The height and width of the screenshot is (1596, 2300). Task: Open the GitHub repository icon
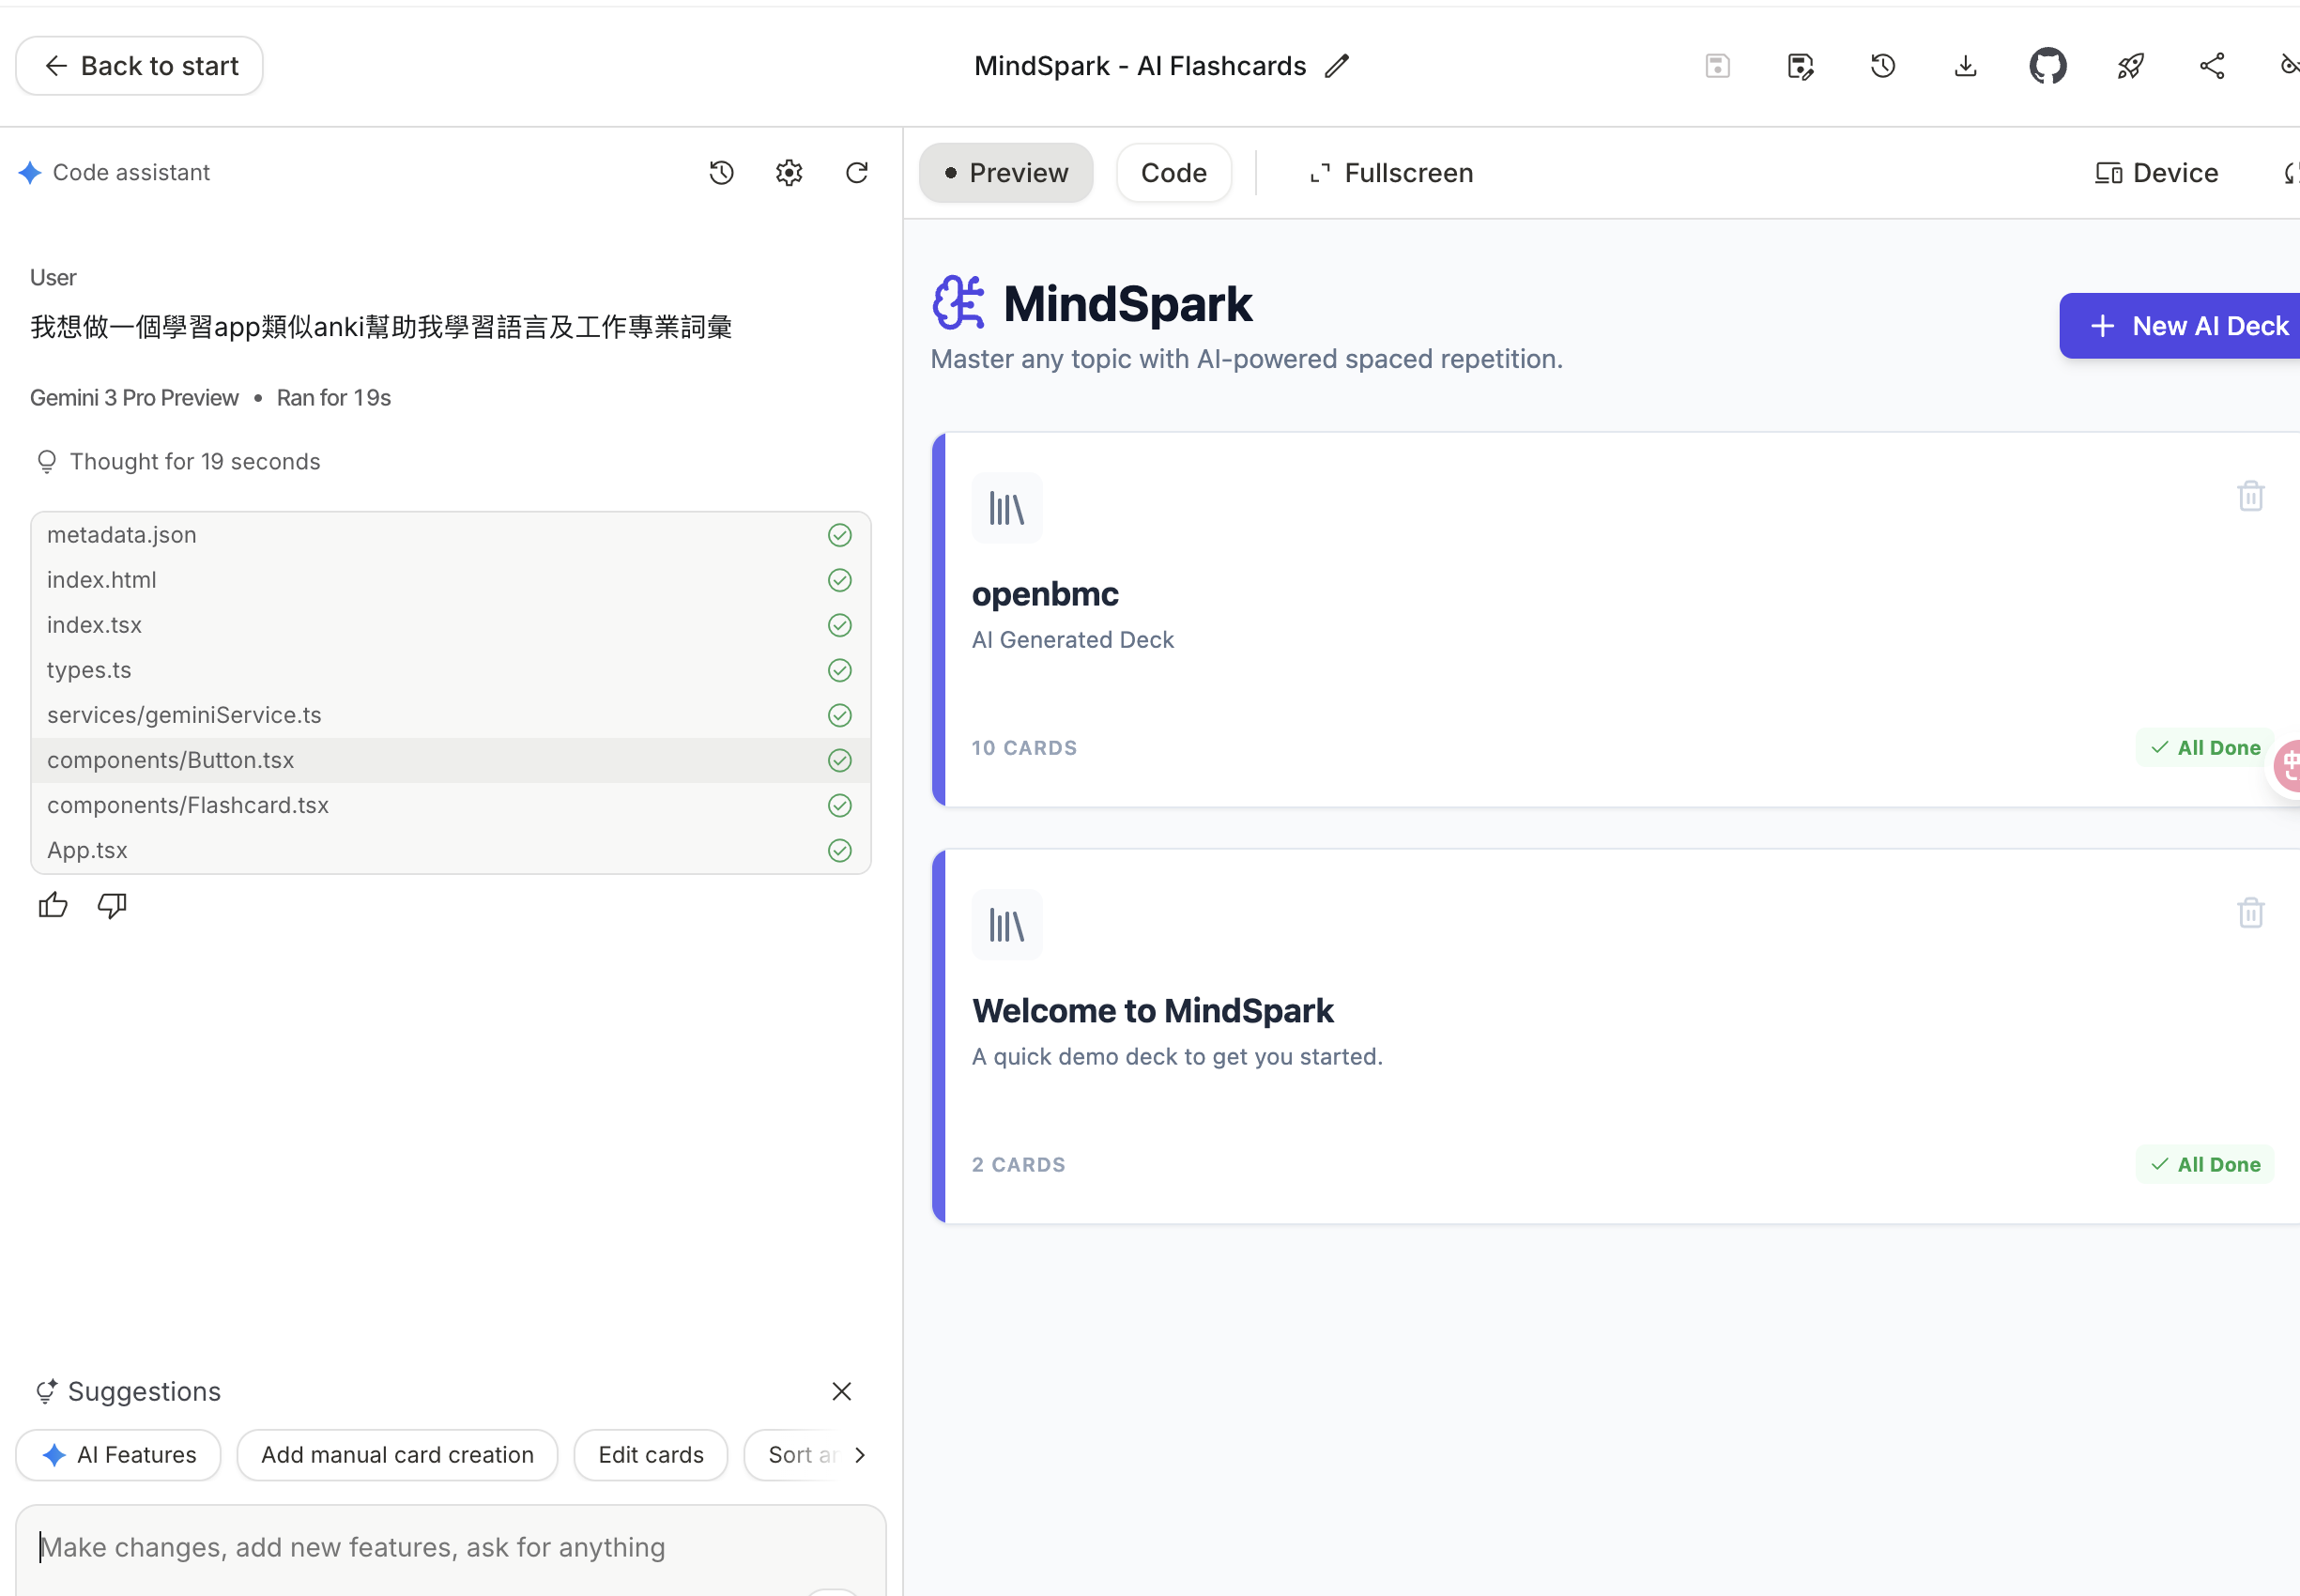(2047, 65)
